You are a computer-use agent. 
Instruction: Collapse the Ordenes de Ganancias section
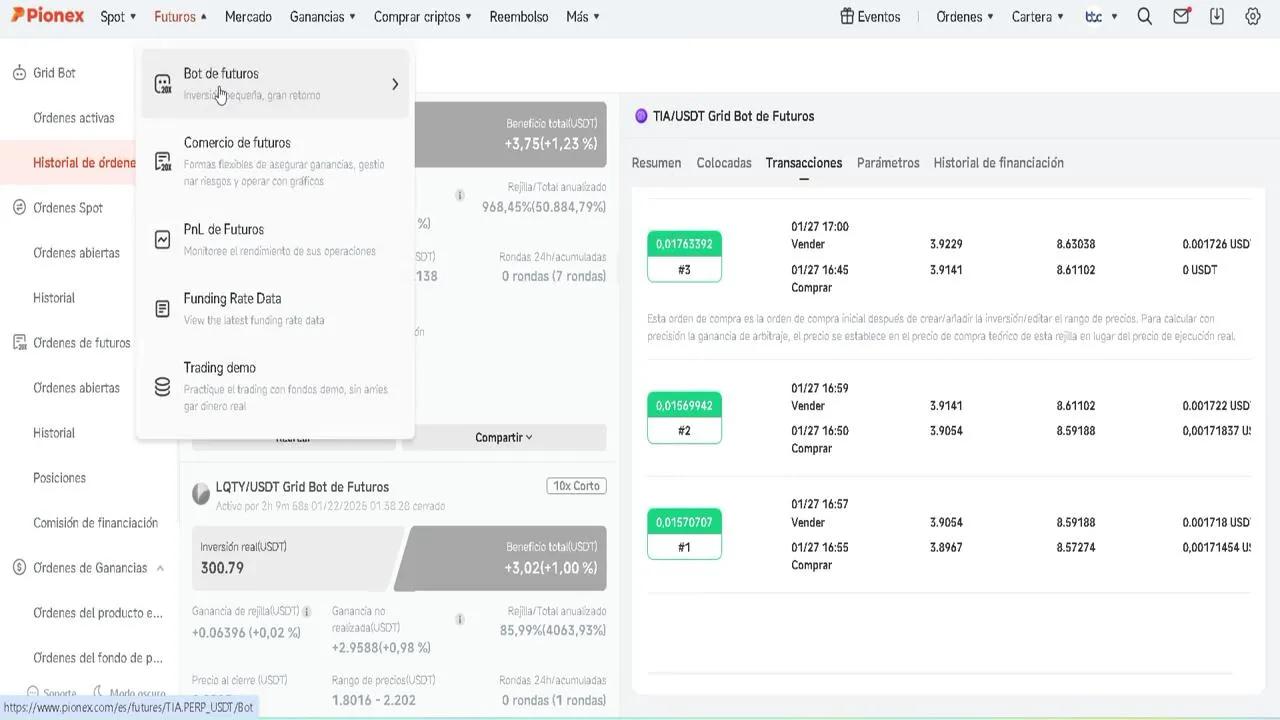pyautogui.click(x=159, y=568)
